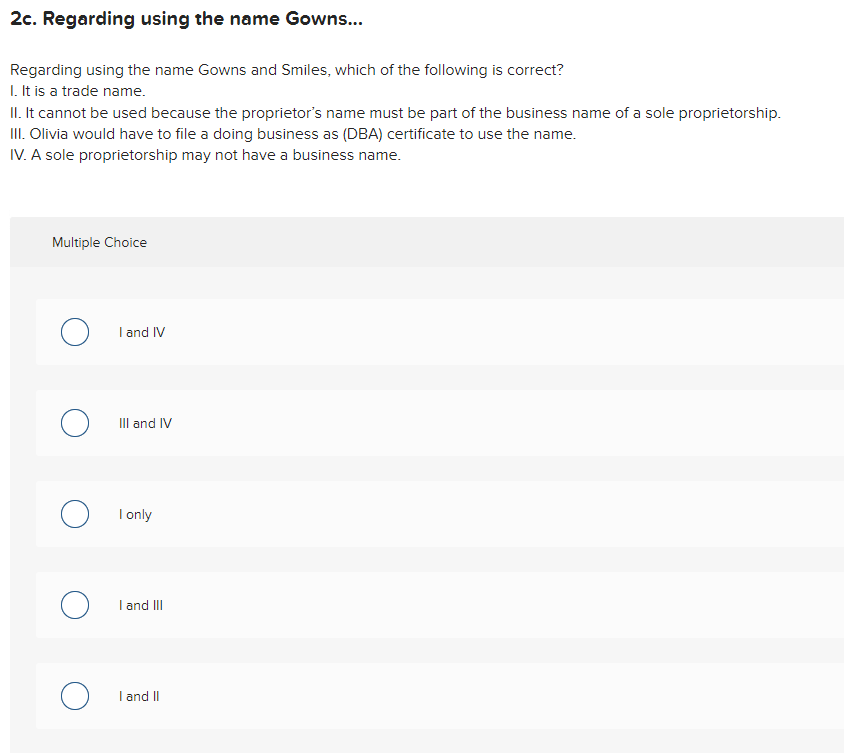Select the radio button for I and III

pos(74,604)
